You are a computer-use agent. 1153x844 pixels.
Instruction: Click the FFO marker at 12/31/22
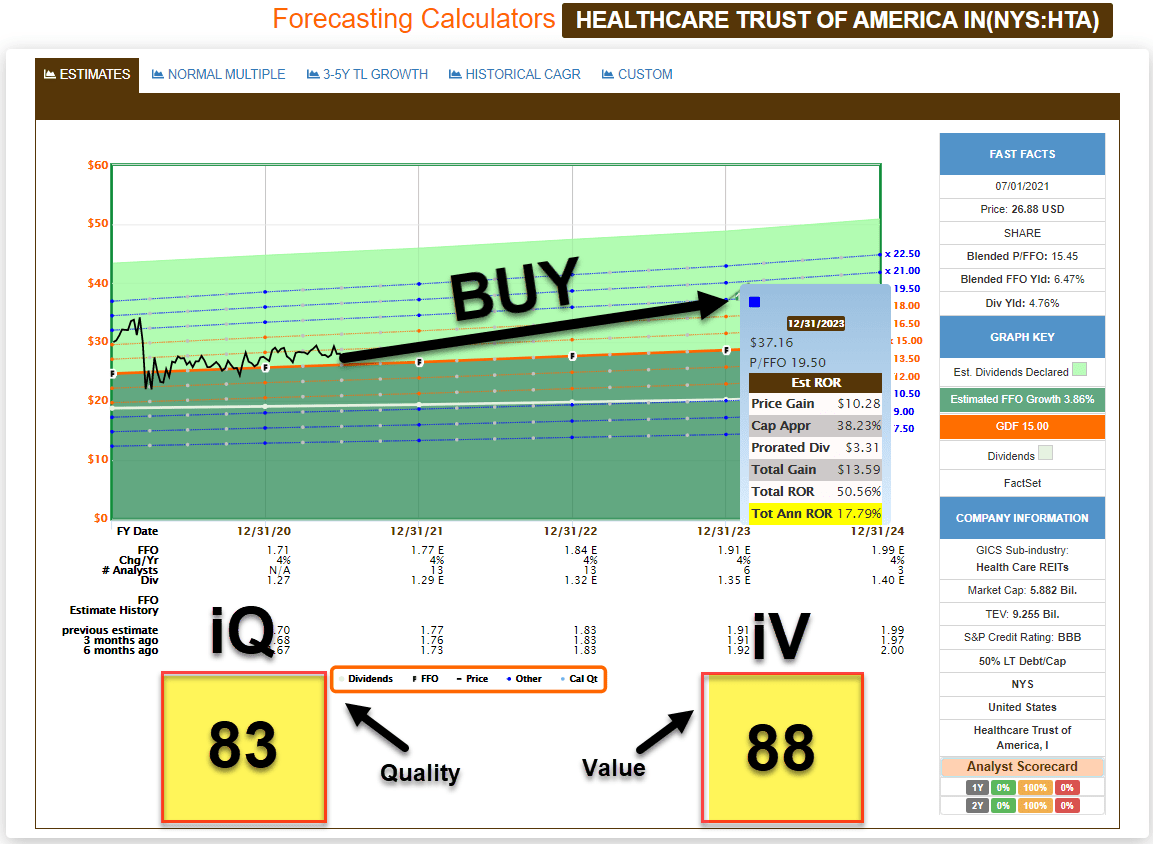click(x=572, y=356)
